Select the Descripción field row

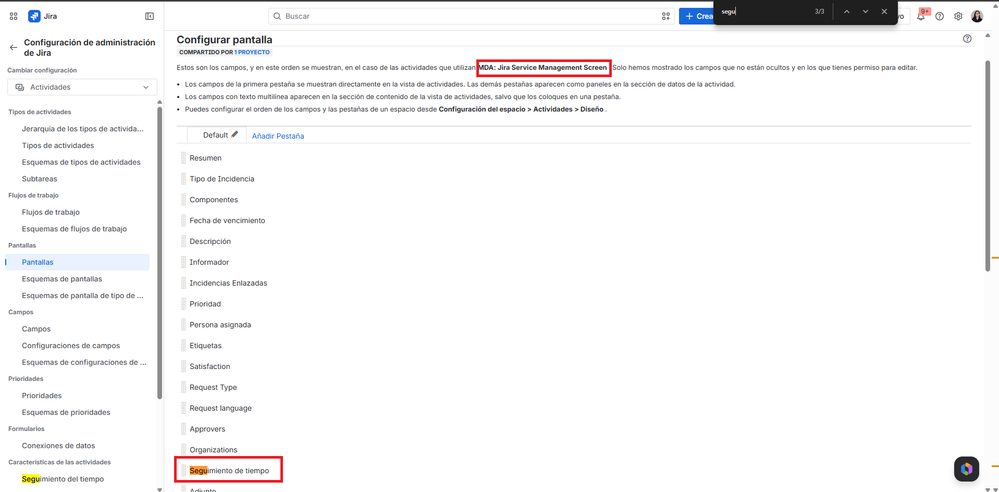pyautogui.click(x=210, y=242)
